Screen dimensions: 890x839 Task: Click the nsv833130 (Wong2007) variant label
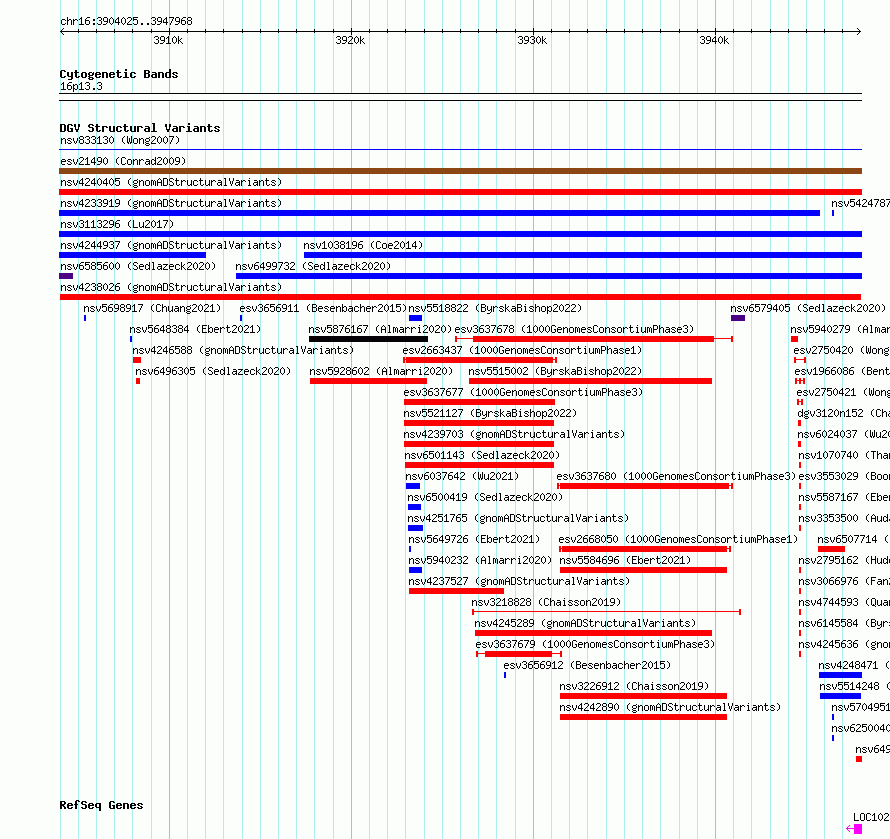click(x=120, y=140)
